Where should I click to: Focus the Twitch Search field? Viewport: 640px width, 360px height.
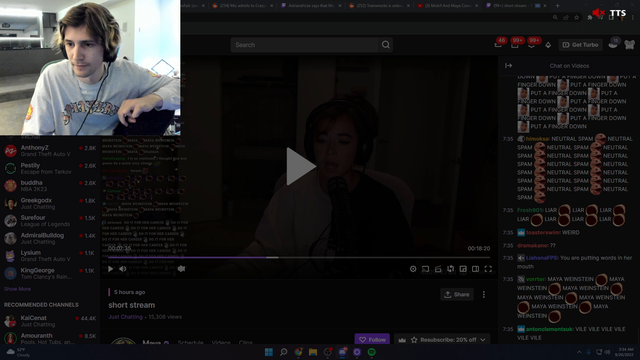click(x=304, y=45)
